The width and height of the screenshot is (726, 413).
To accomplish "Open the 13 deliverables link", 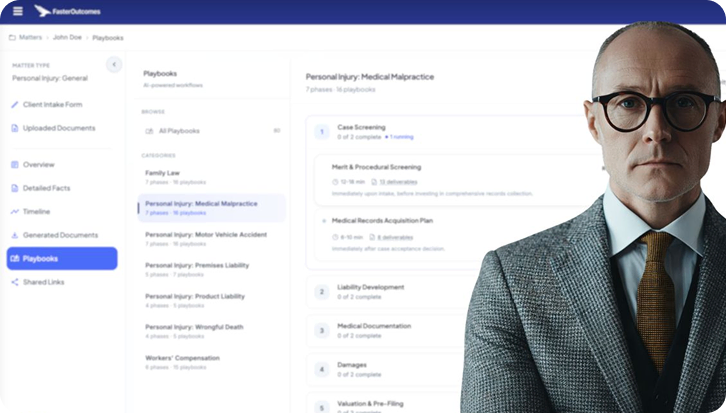I will pyautogui.click(x=398, y=182).
